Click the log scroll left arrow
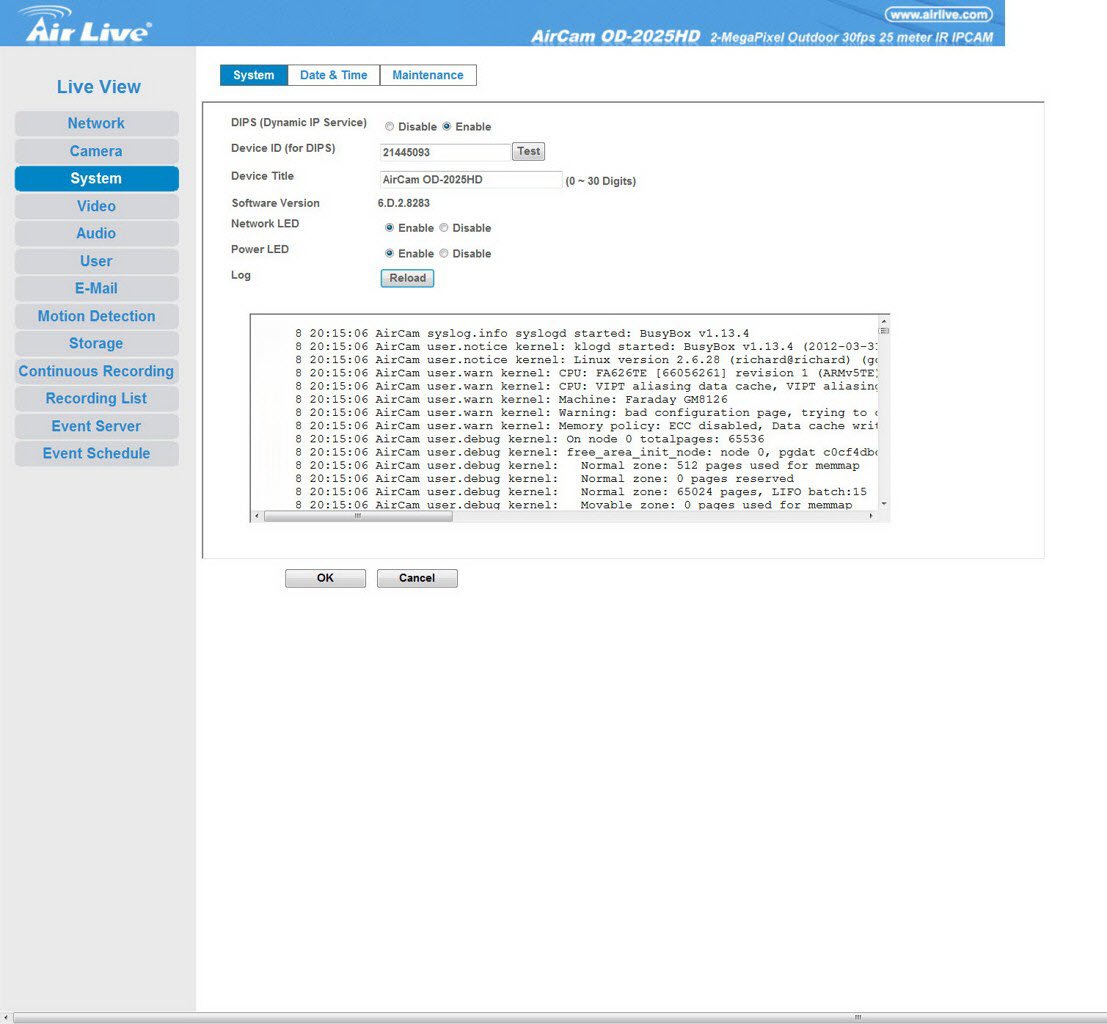 click(x=257, y=516)
